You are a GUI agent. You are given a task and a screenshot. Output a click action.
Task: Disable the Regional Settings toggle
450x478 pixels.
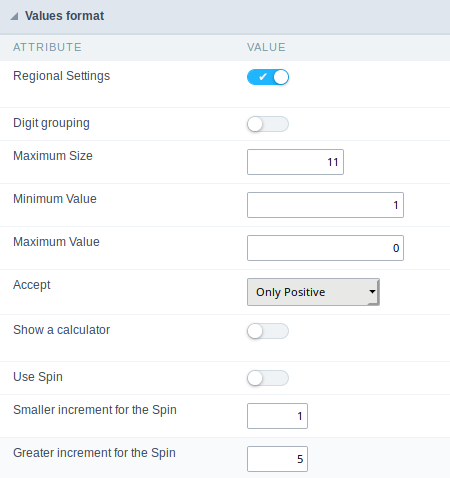click(268, 77)
